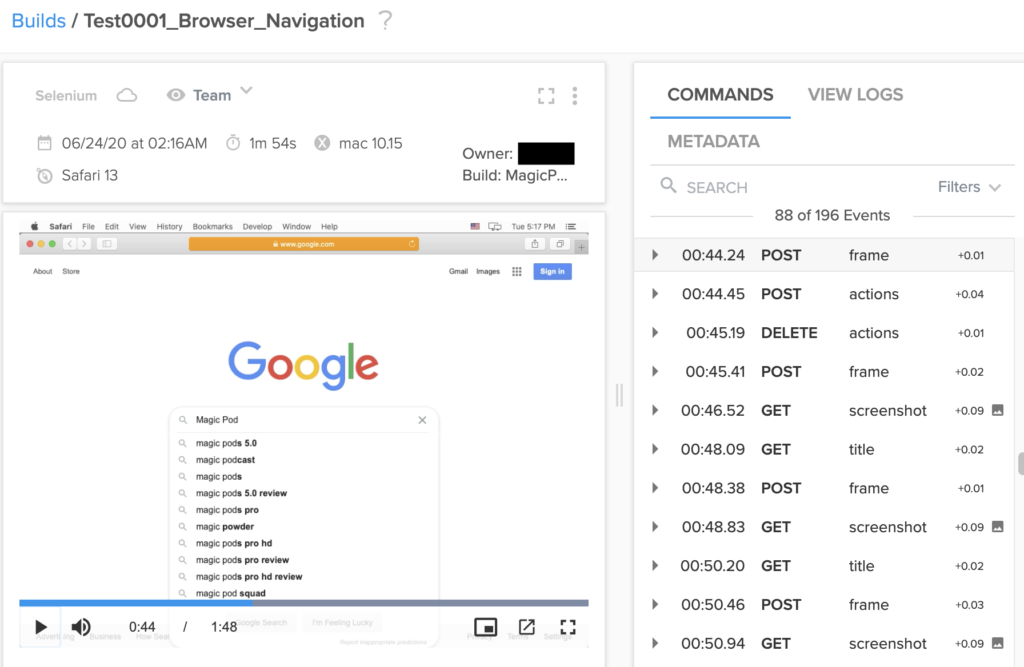Toggle the Team visibility eye icon
Viewport: 1024px width, 667px height.
[x=175, y=95]
